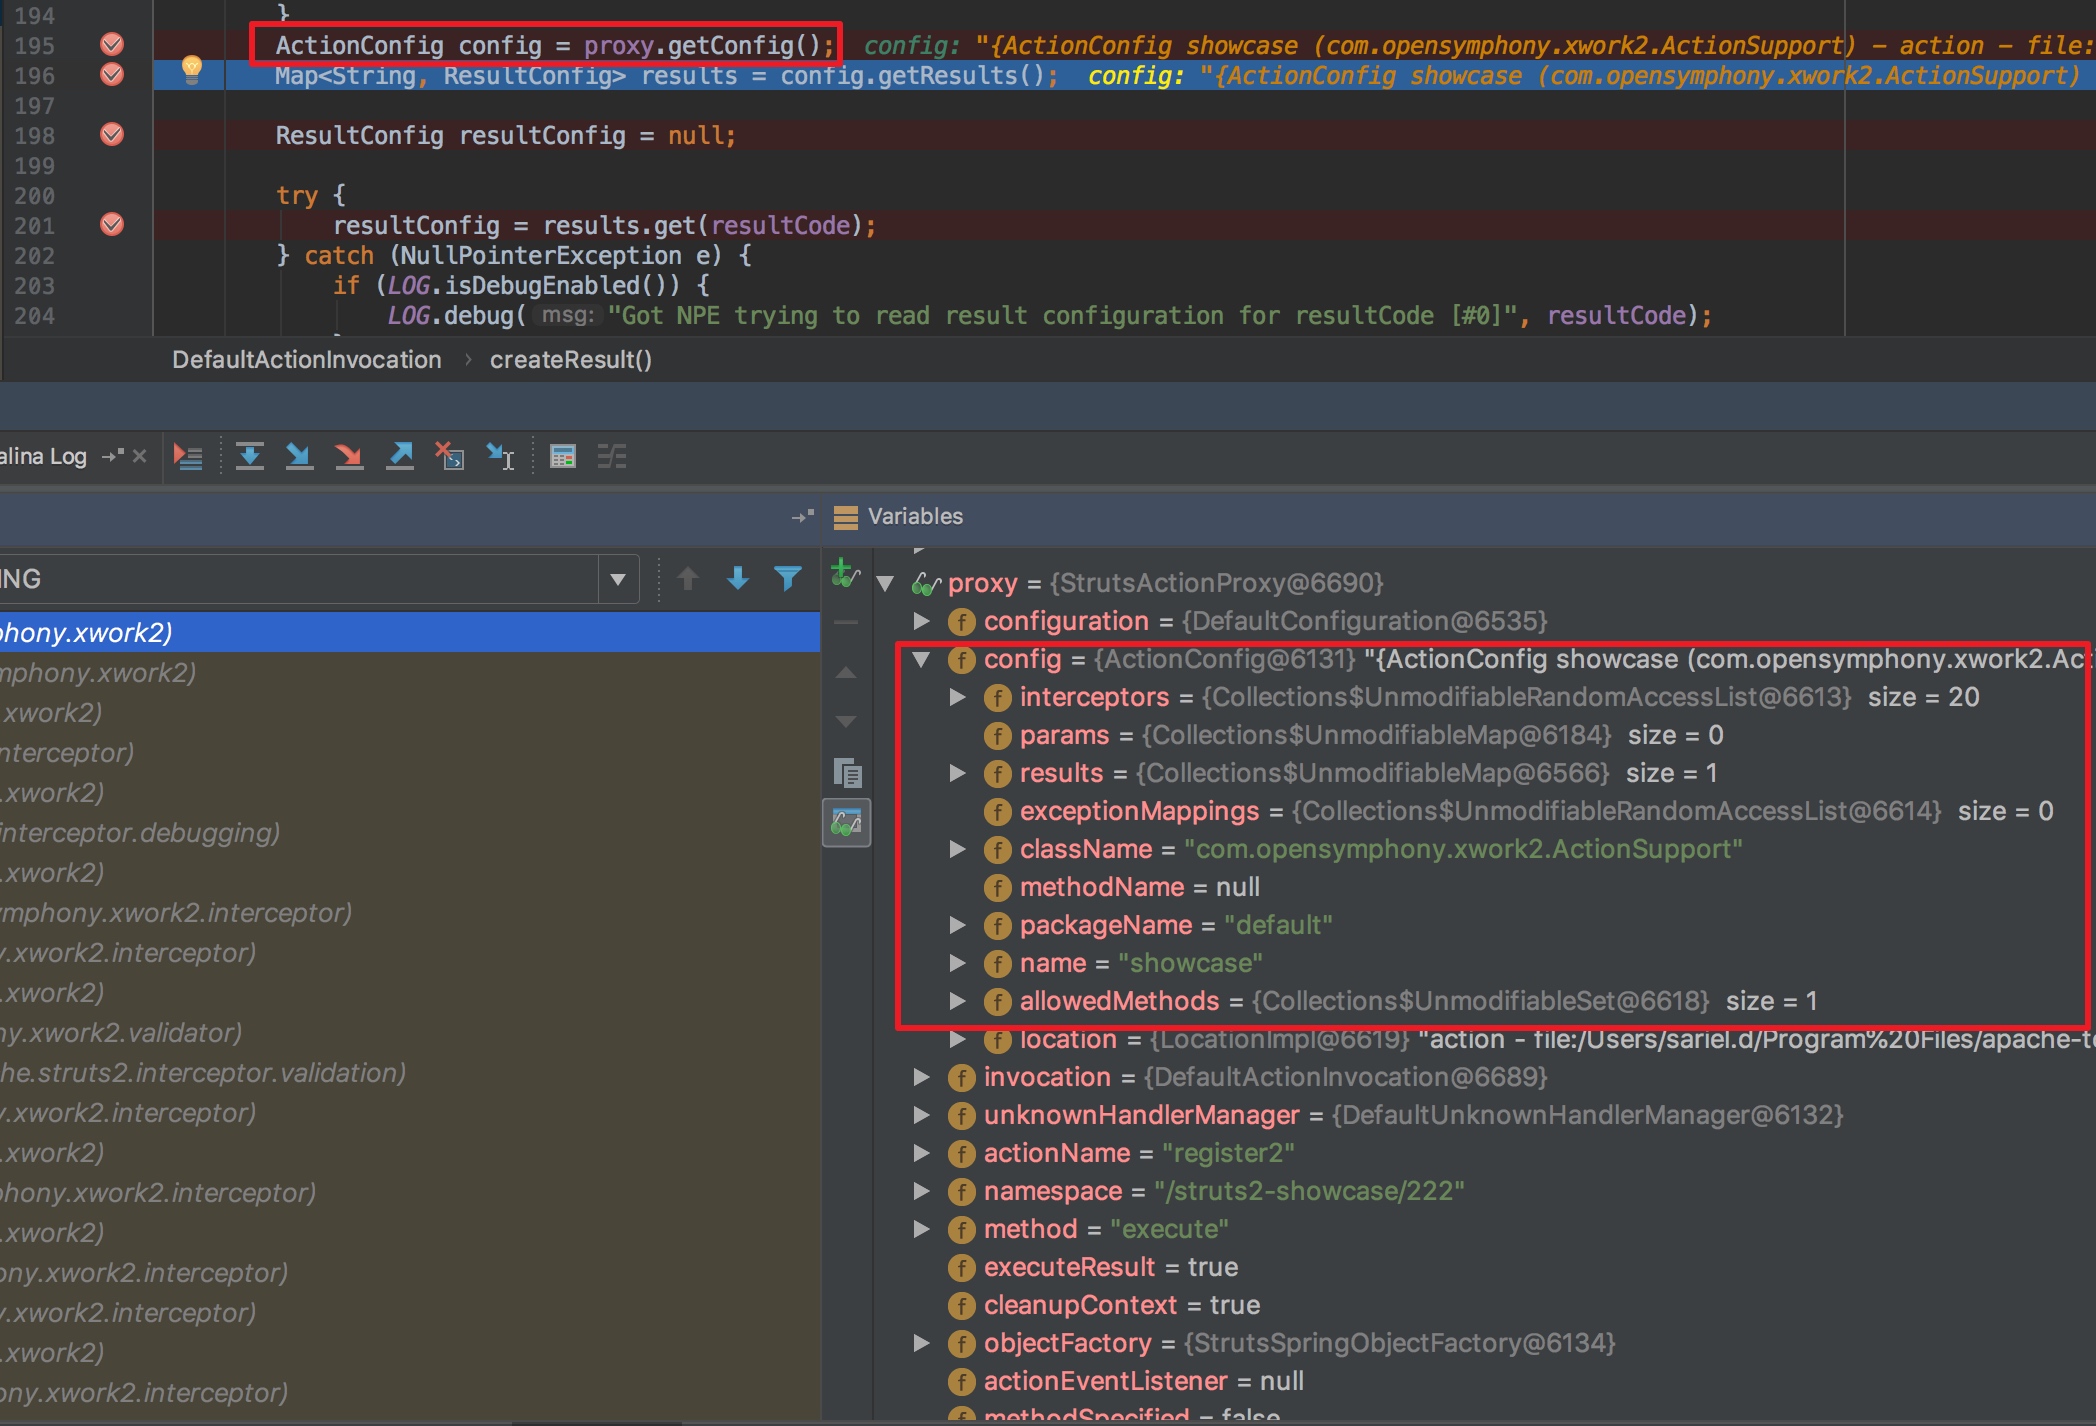Click getConfig() call on line 195

coord(744,45)
